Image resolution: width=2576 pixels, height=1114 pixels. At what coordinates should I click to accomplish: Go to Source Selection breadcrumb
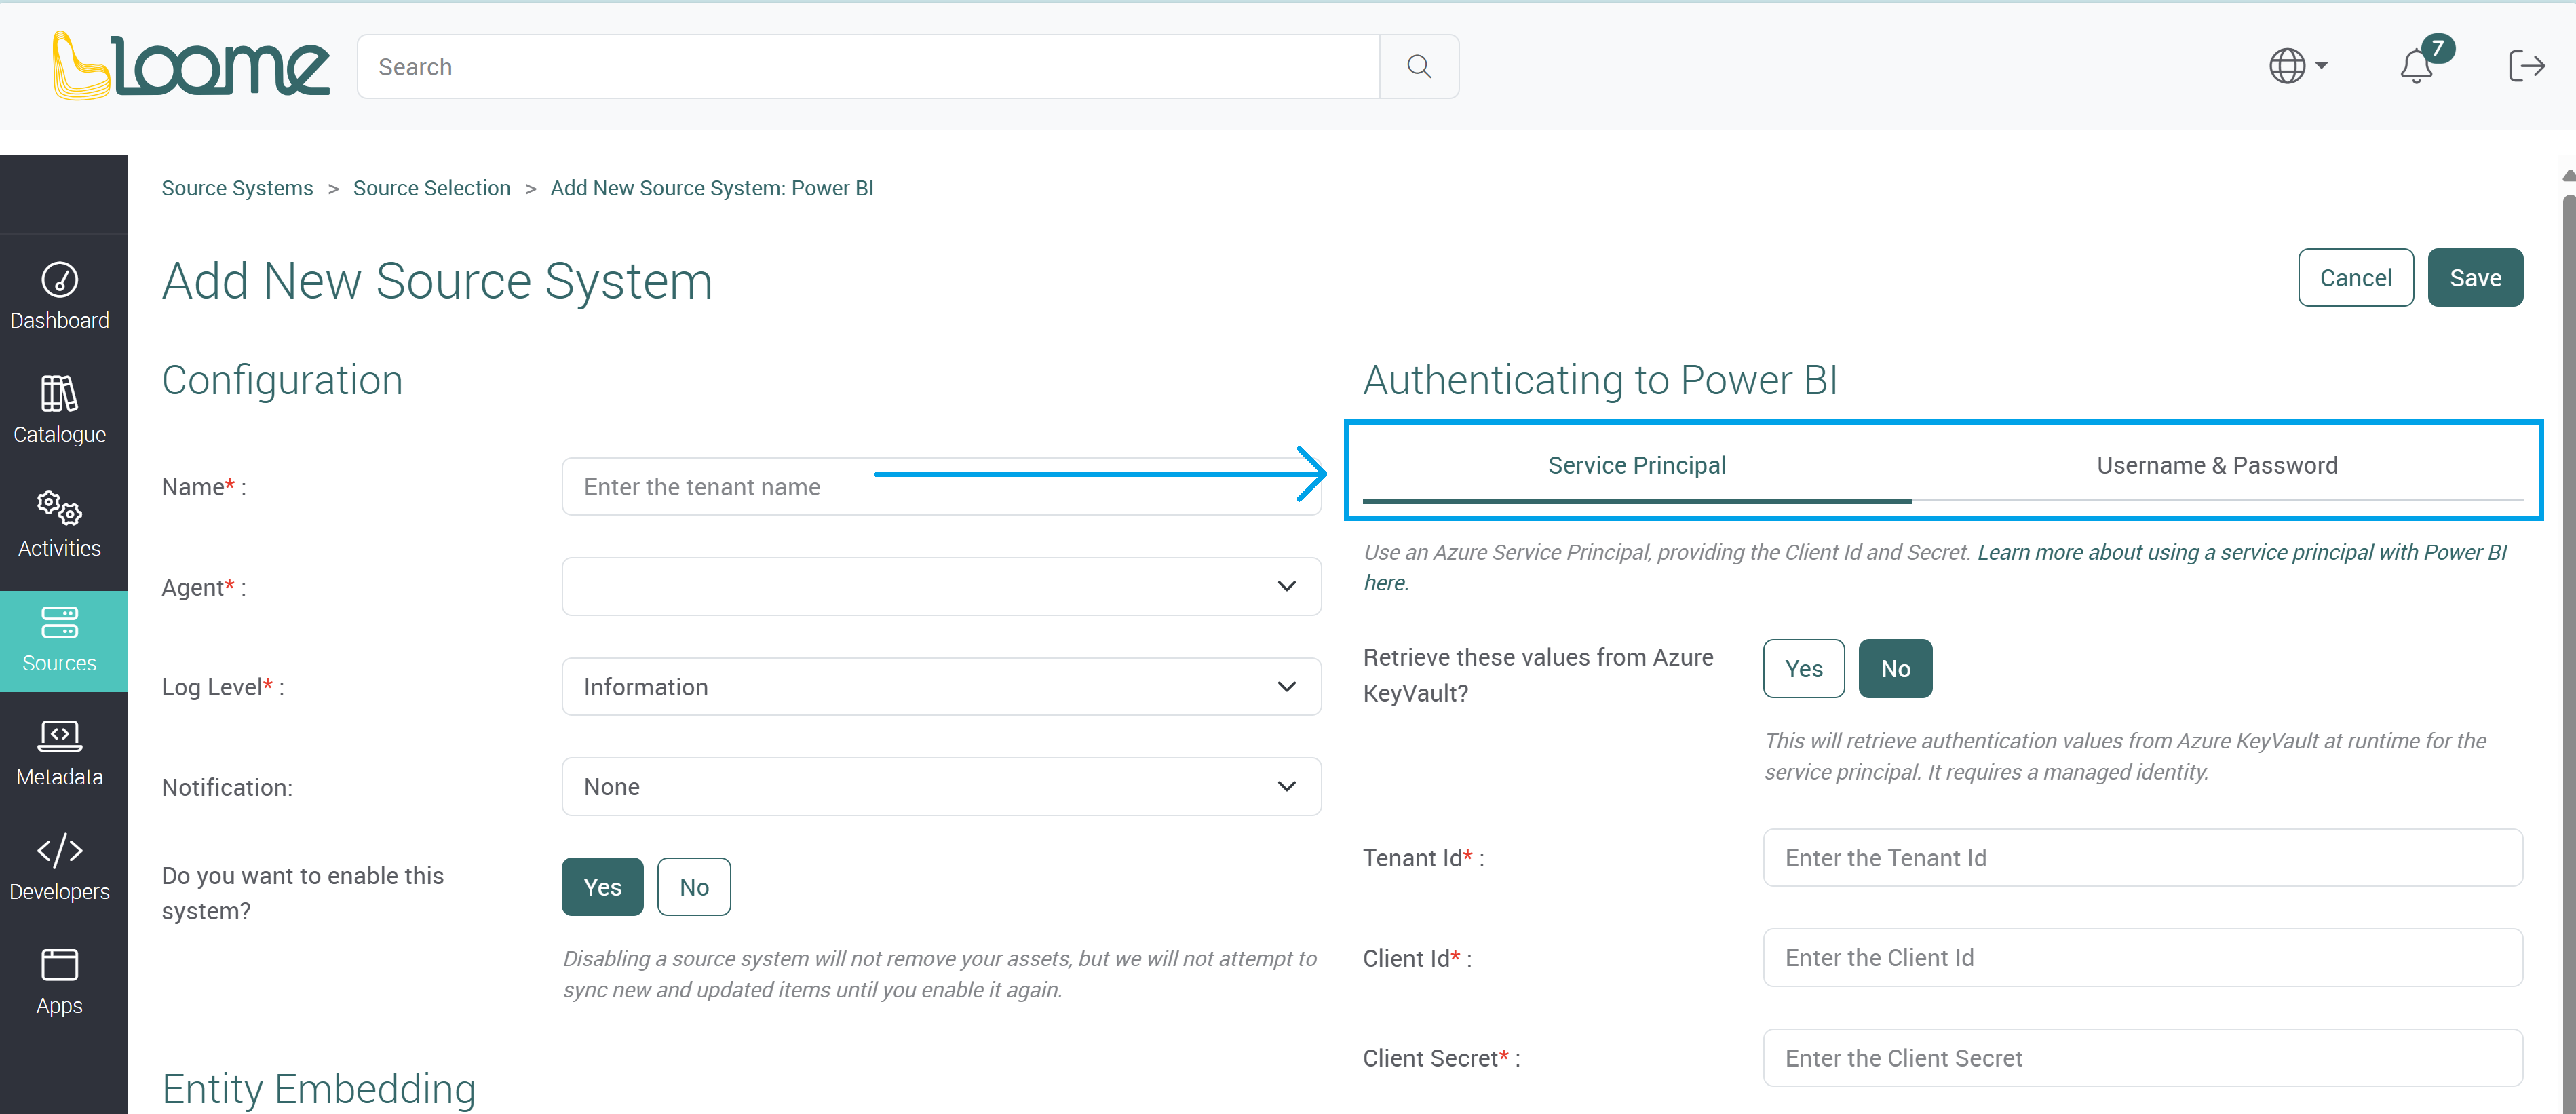tap(431, 188)
